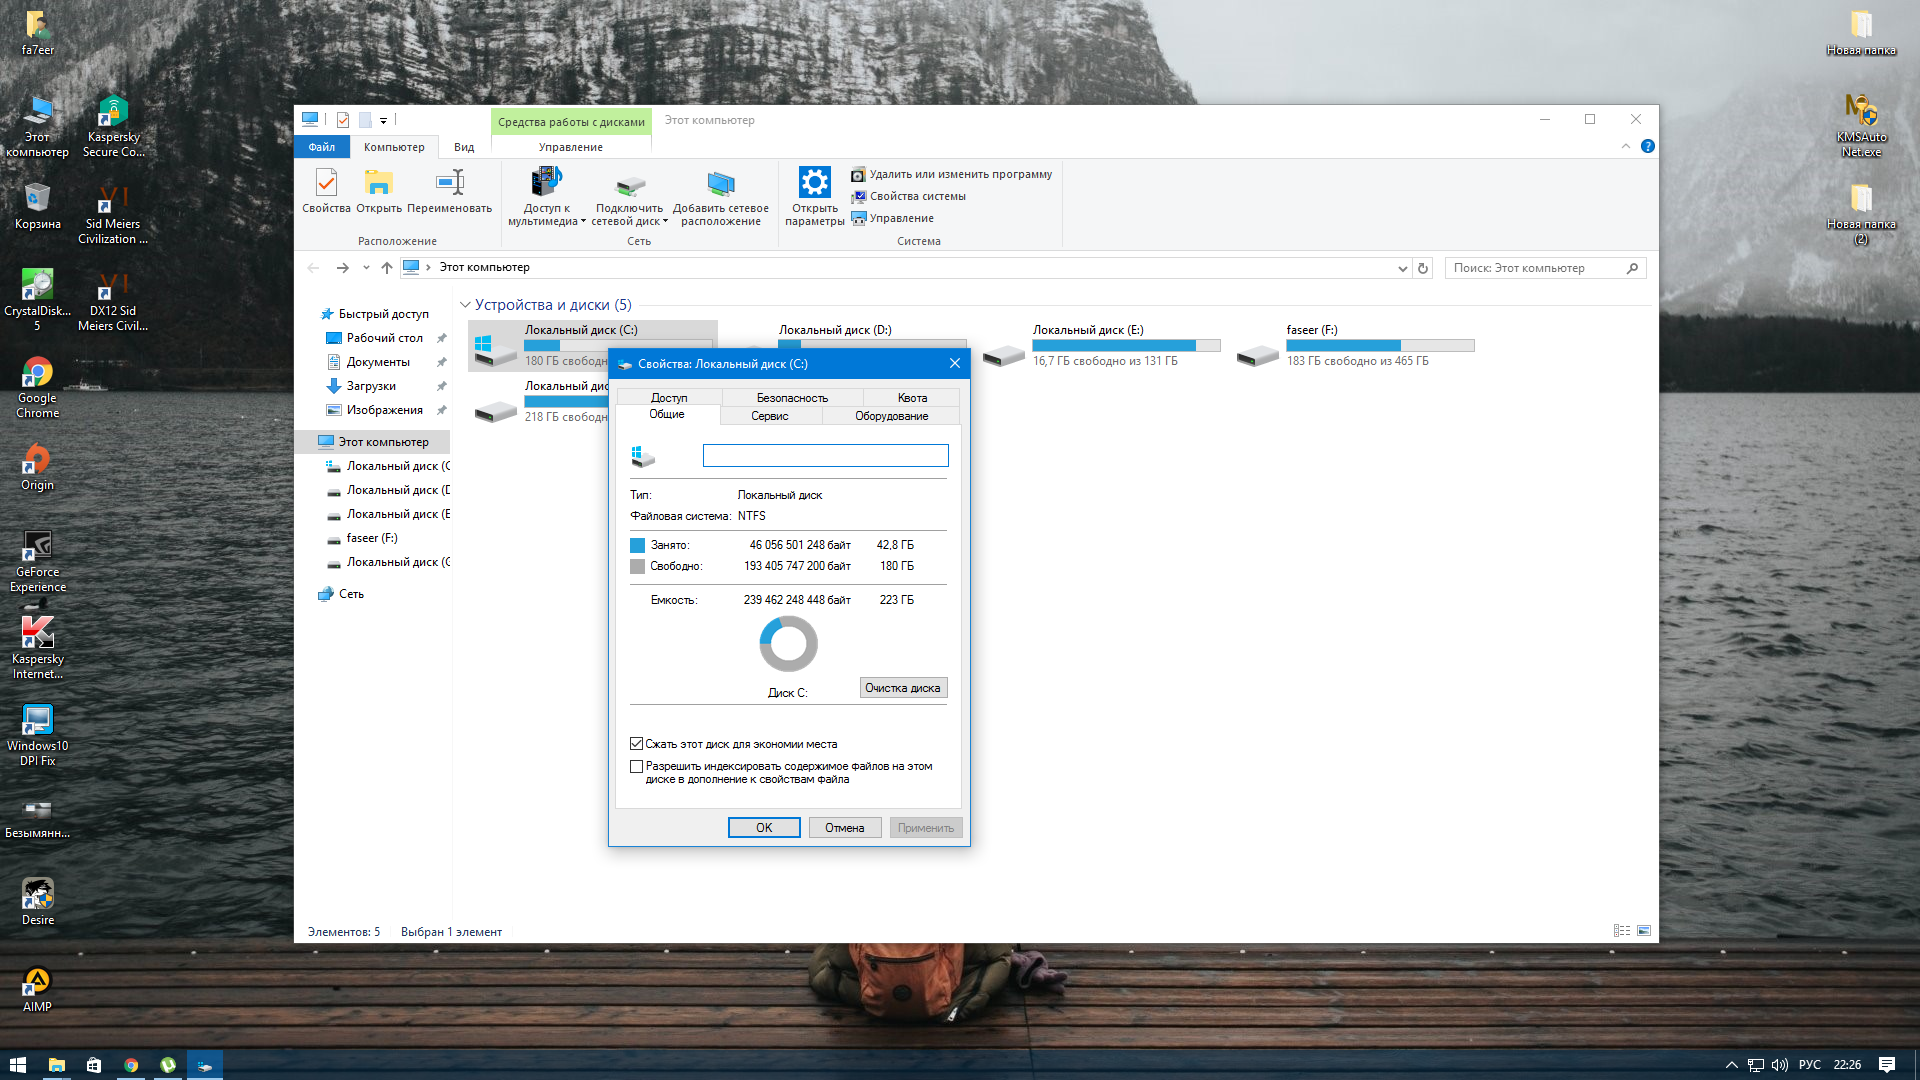
Task: Click the 'Очистка диска' button
Action: (x=902, y=688)
